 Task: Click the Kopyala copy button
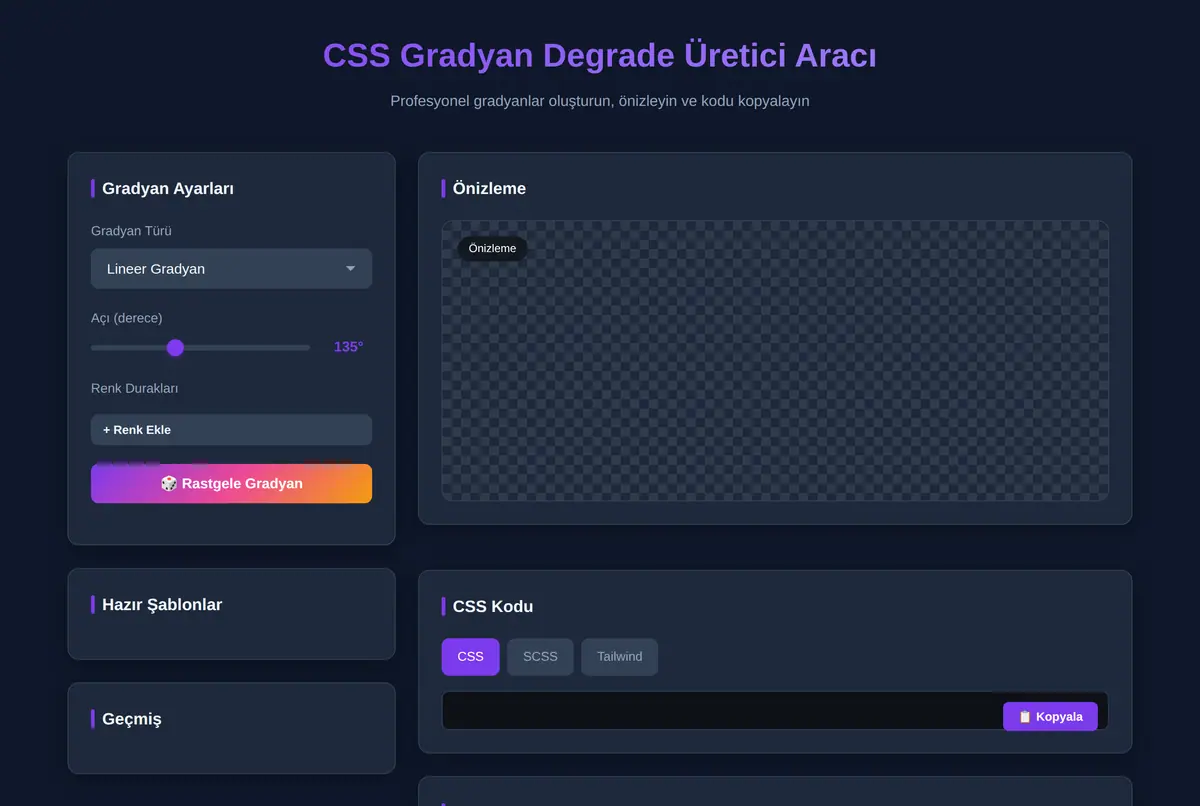1050,716
